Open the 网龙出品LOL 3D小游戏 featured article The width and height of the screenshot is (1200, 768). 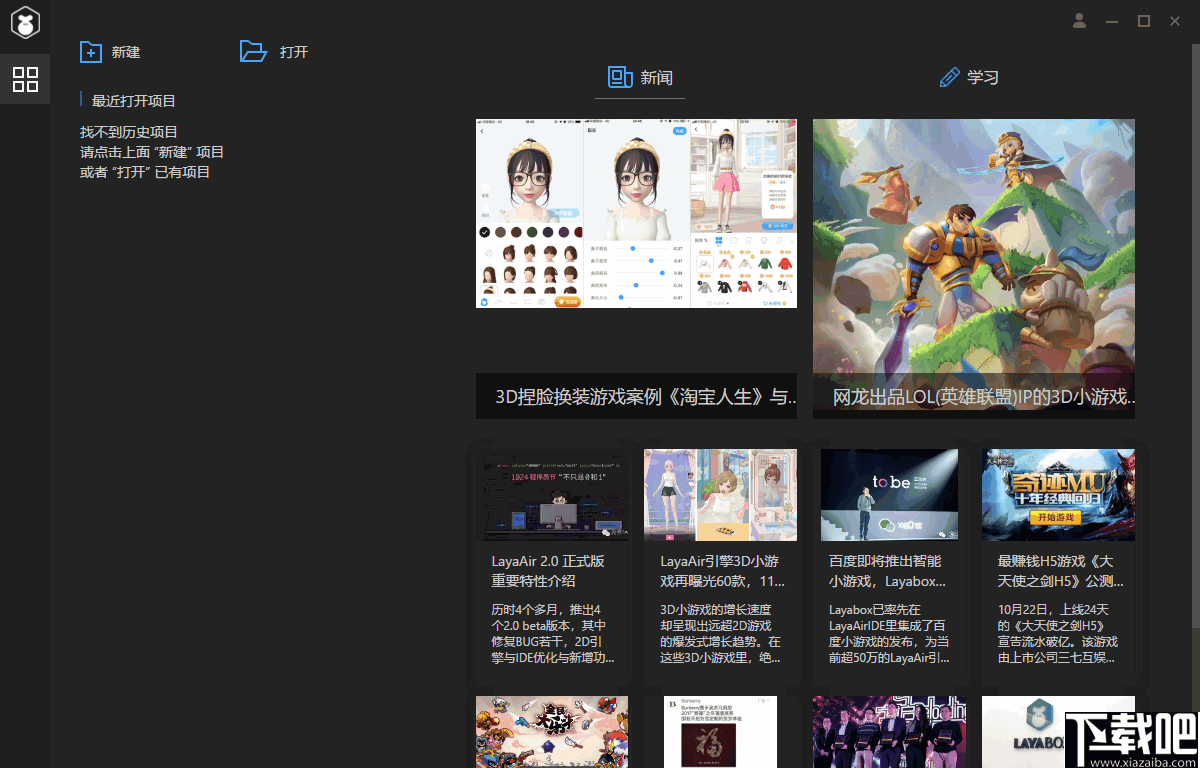973,268
